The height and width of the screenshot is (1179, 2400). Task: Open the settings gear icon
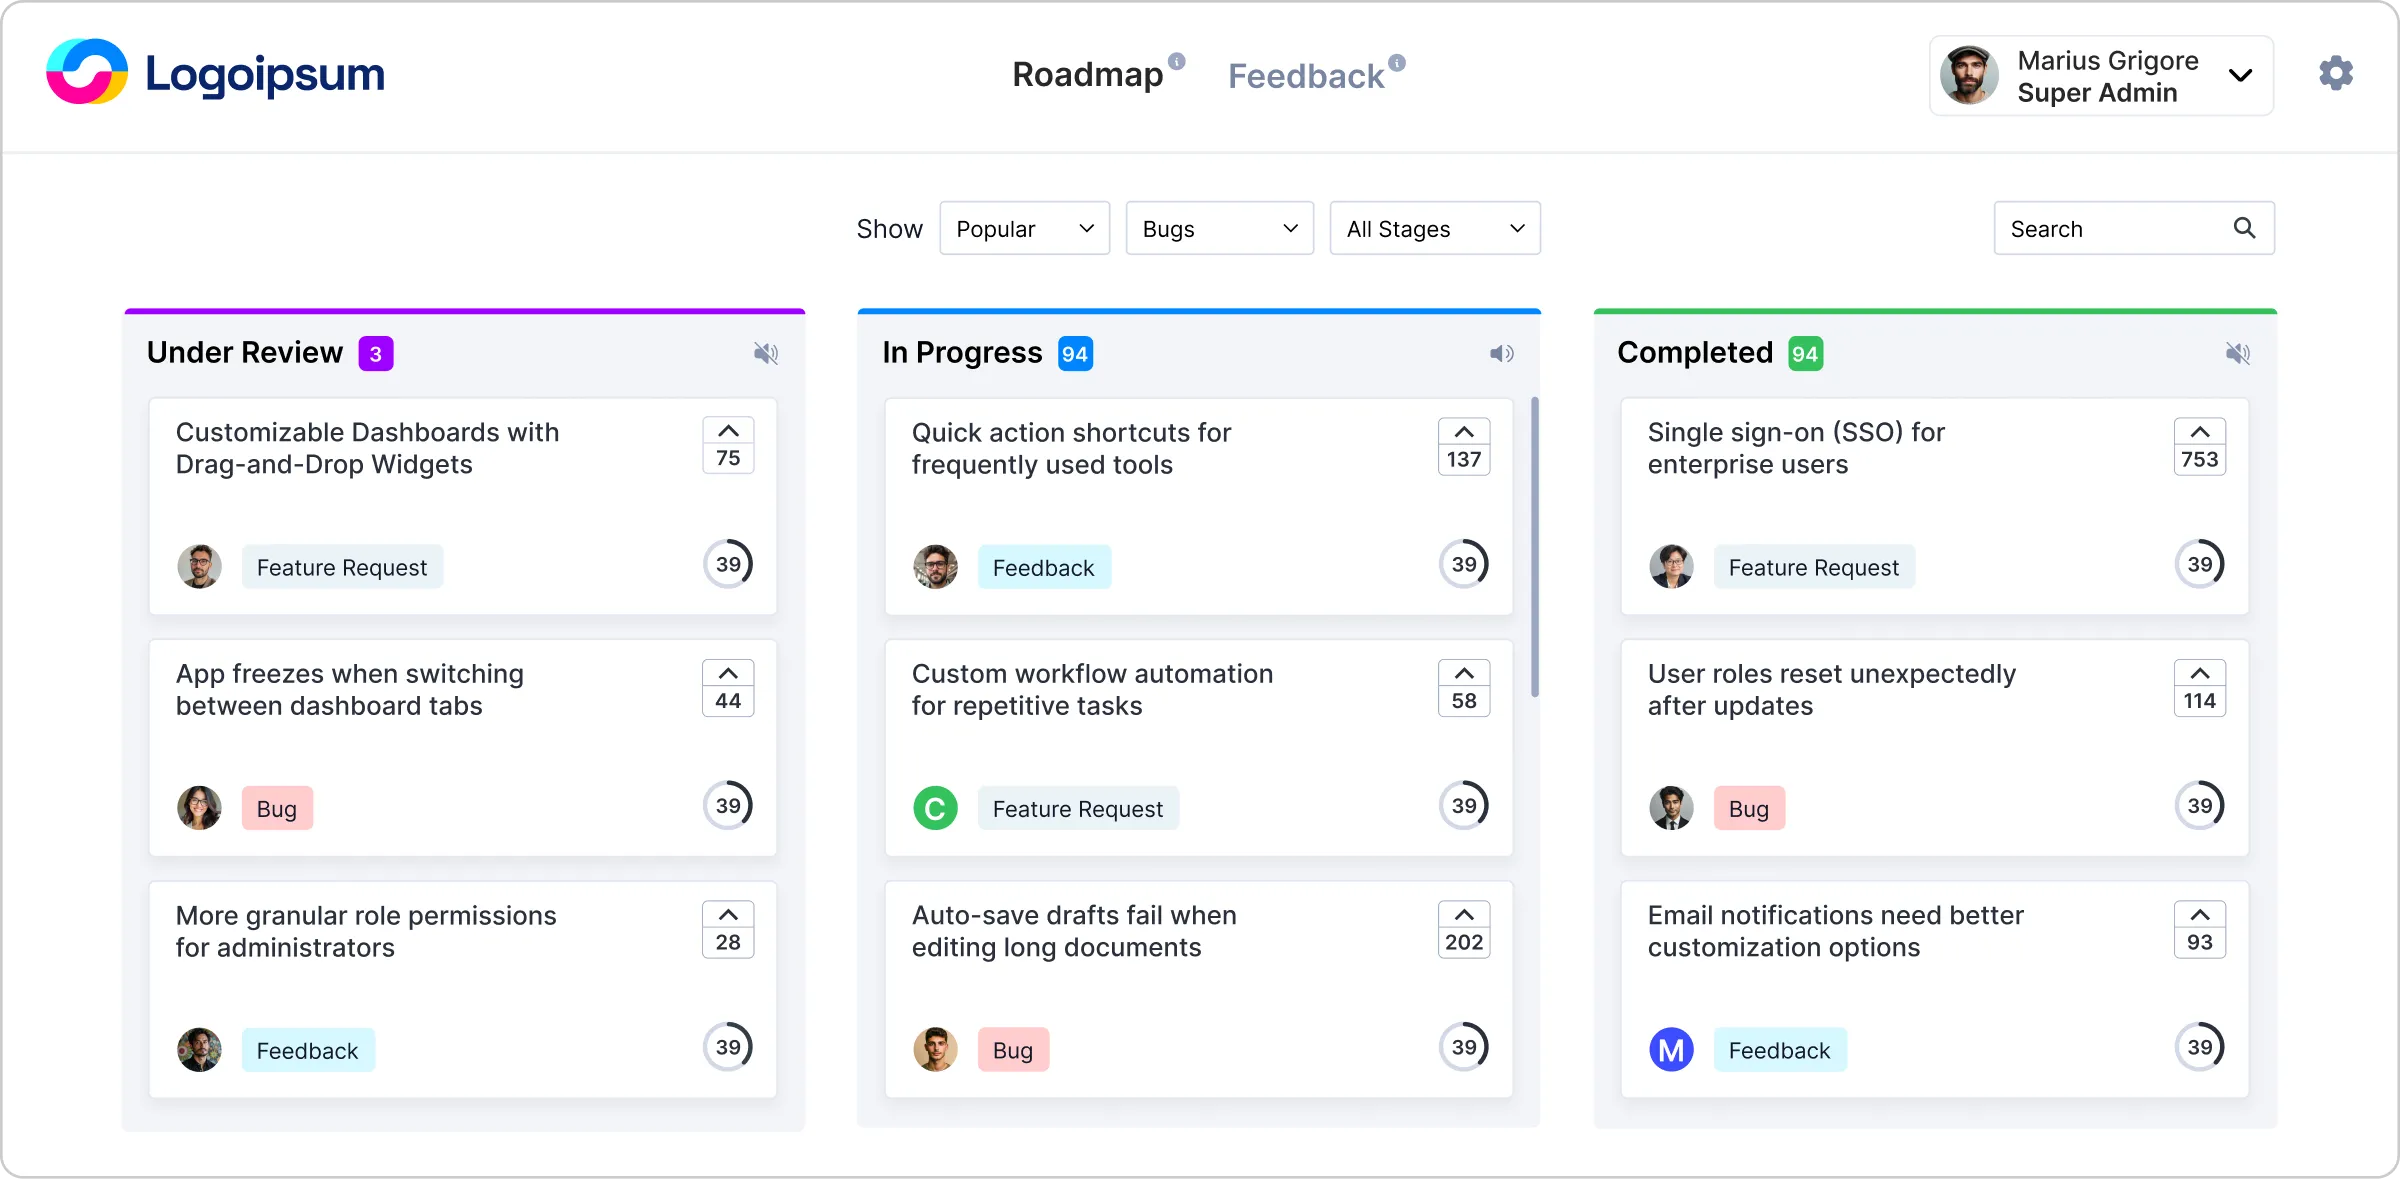pos(2336,73)
